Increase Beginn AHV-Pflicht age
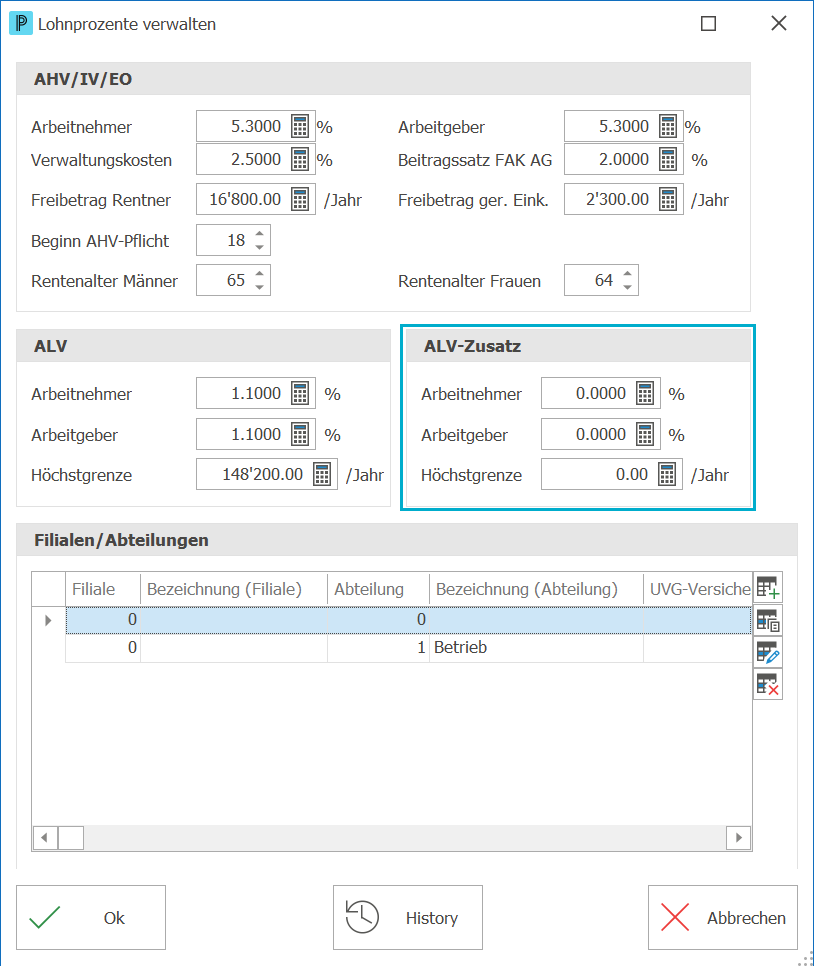The height and width of the screenshot is (966, 814). (259, 233)
